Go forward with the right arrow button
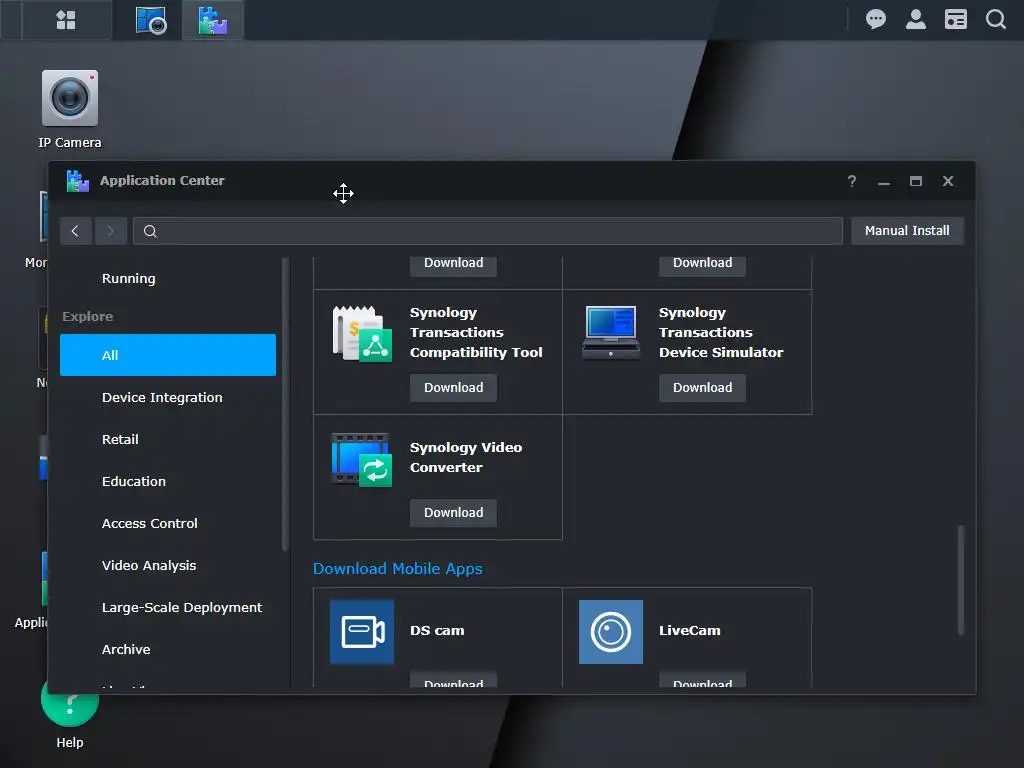The width and height of the screenshot is (1024, 768). click(x=110, y=231)
